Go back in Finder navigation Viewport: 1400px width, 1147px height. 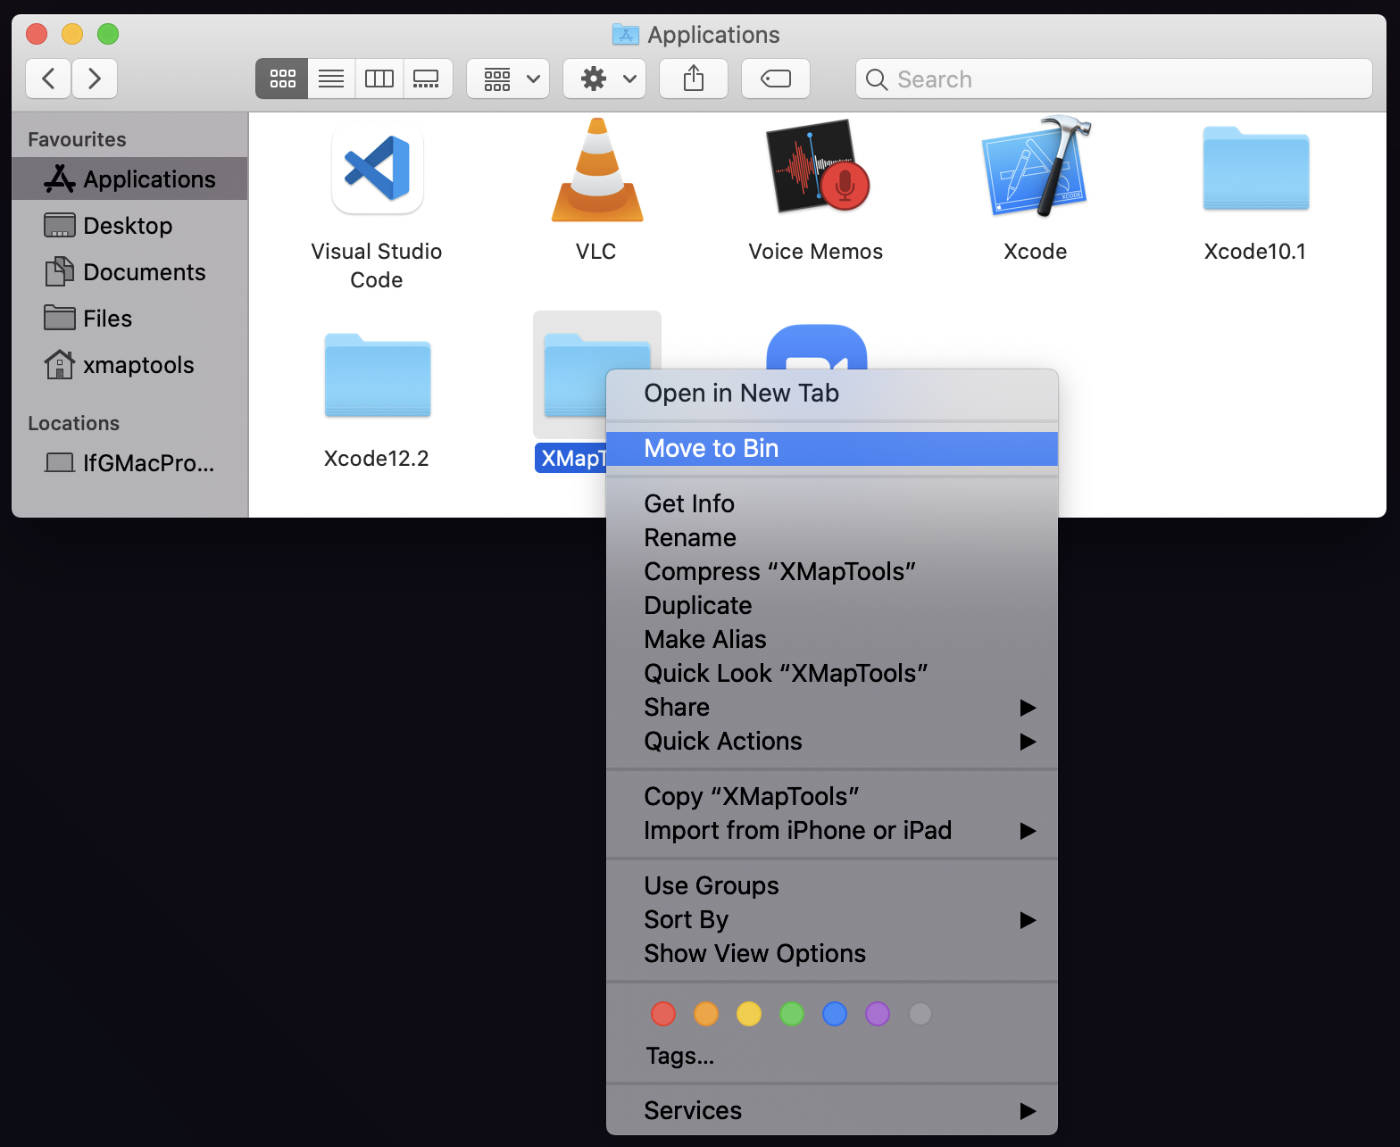tap(48, 79)
